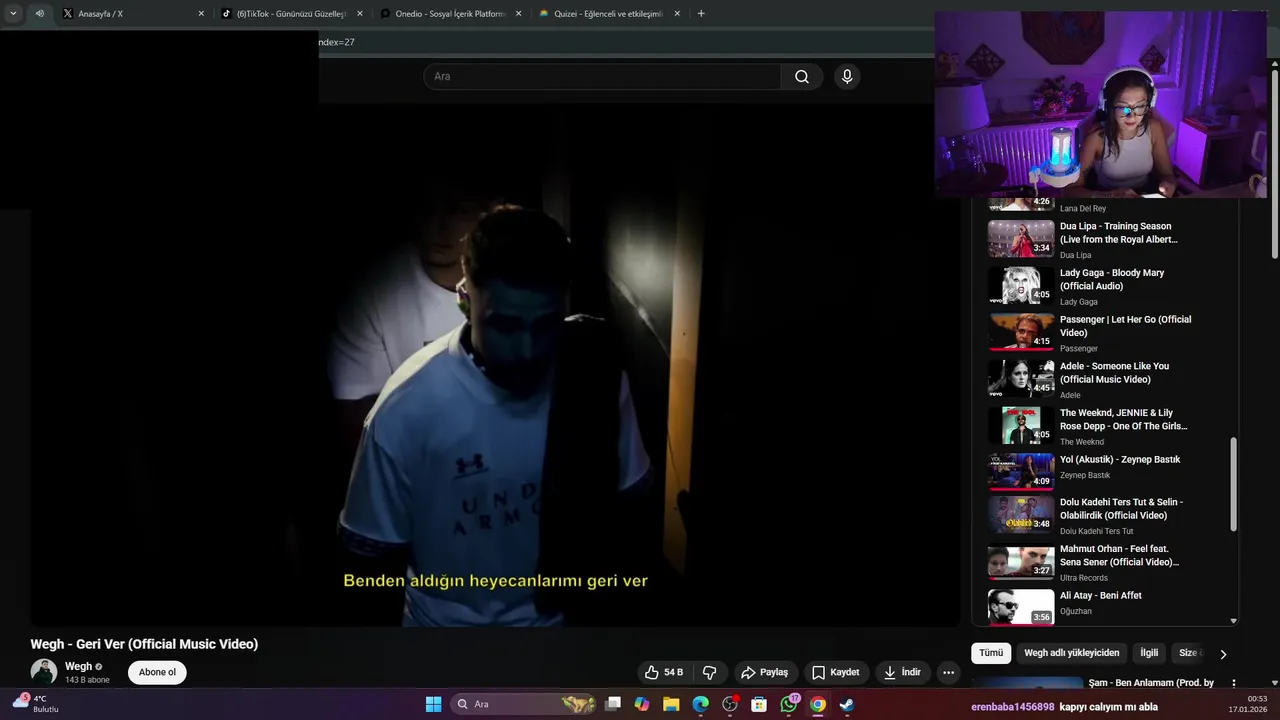Close the Quizei tab

coord(677,14)
